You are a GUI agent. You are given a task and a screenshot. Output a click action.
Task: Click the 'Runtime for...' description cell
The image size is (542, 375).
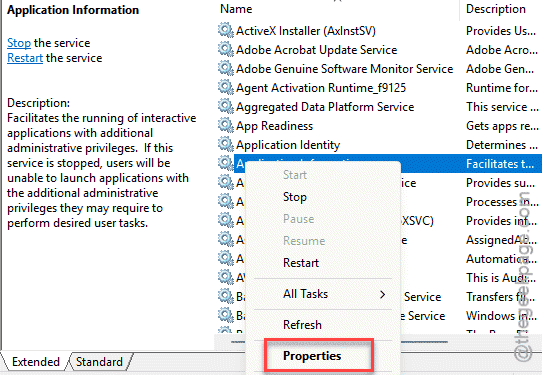pos(502,88)
